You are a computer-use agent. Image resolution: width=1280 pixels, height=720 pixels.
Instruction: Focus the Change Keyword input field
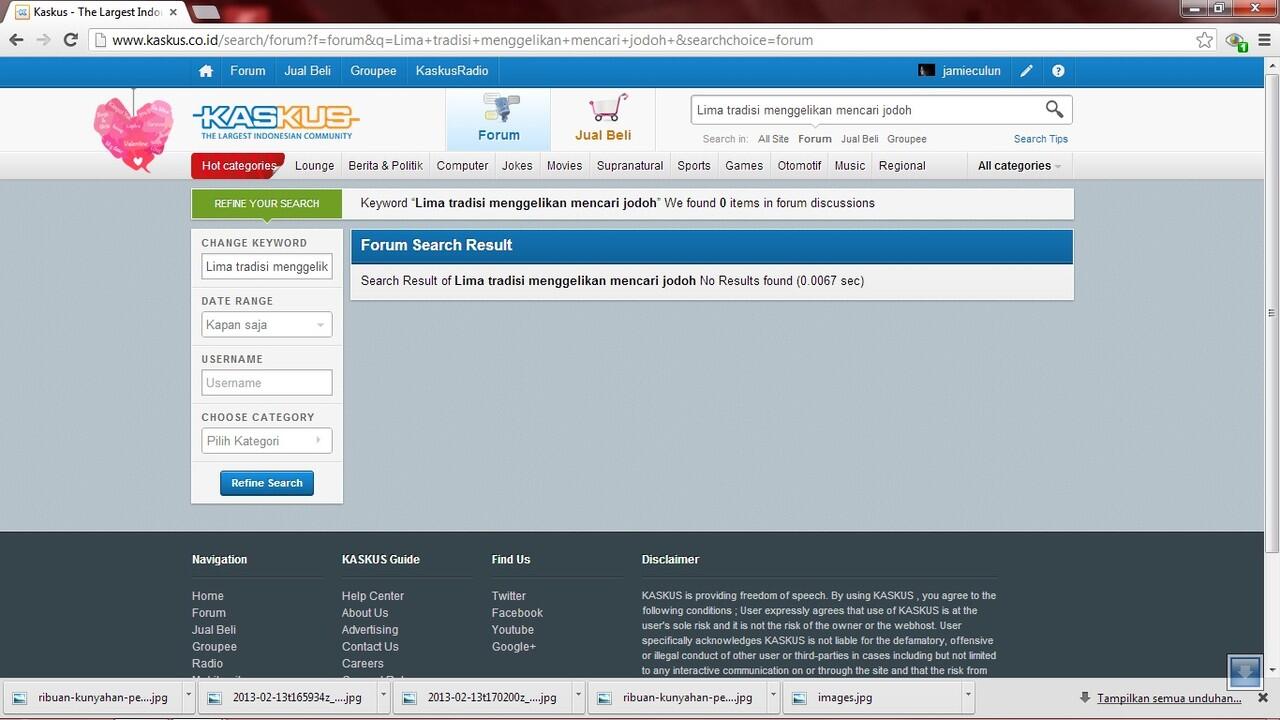pos(267,267)
